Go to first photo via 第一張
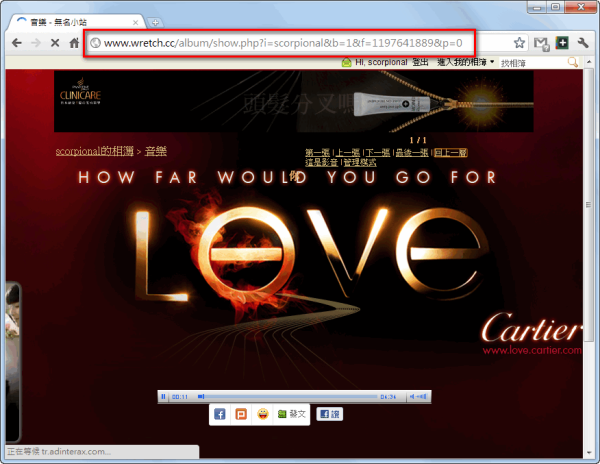The height and width of the screenshot is (464, 600). pyautogui.click(x=317, y=153)
